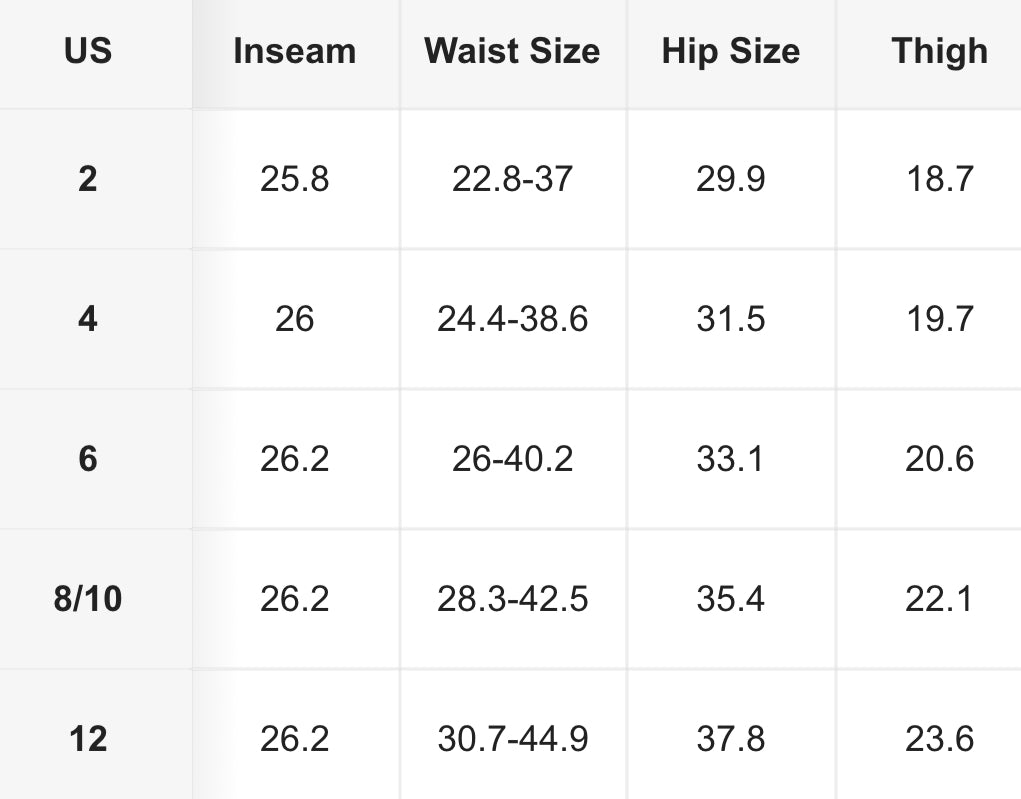This screenshot has width=1021, height=799.
Task: Select the 23.6 thigh value
Action: click(939, 739)
